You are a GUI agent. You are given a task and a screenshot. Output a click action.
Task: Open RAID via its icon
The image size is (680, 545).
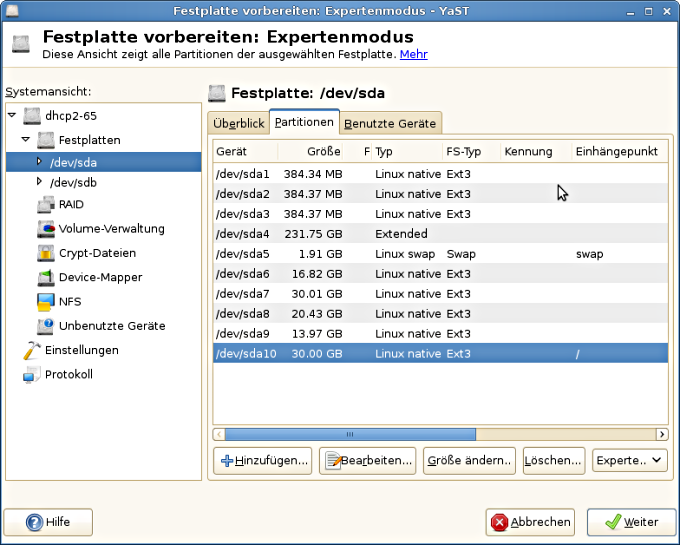[x=46, y=204]
